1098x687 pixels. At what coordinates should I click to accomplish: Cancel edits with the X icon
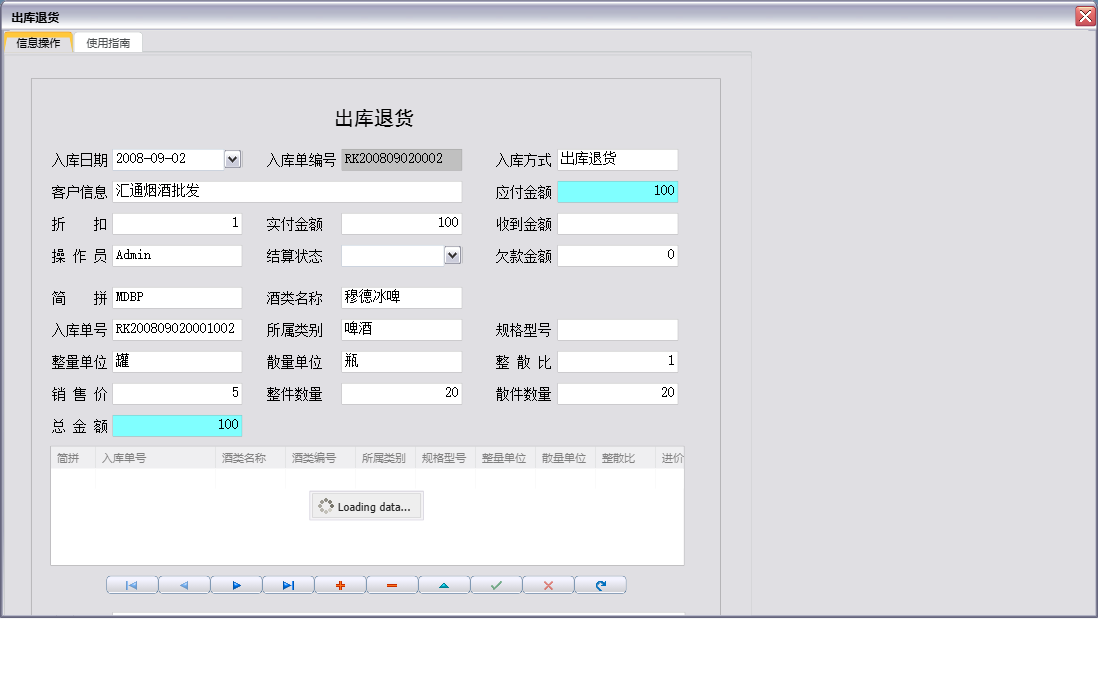coord(548,584)
